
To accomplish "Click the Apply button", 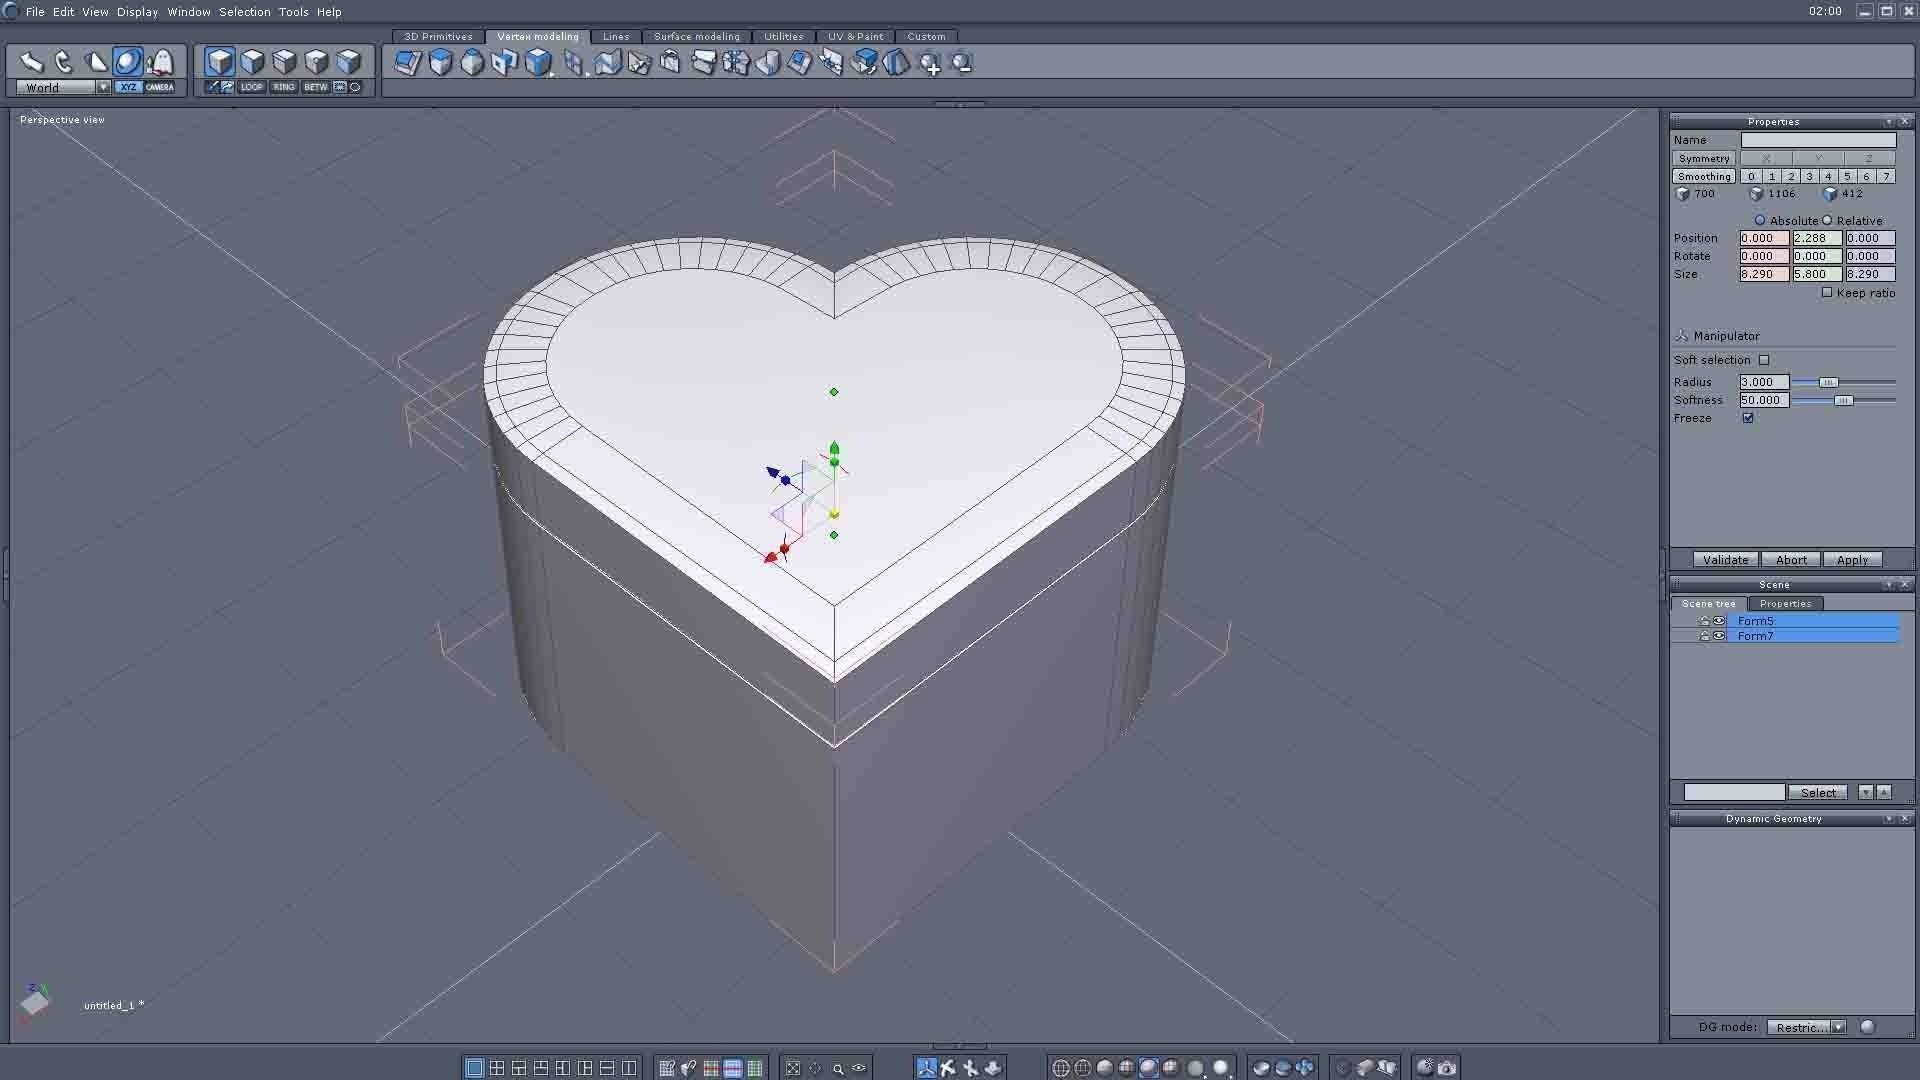I will [x=1852, y=560].
